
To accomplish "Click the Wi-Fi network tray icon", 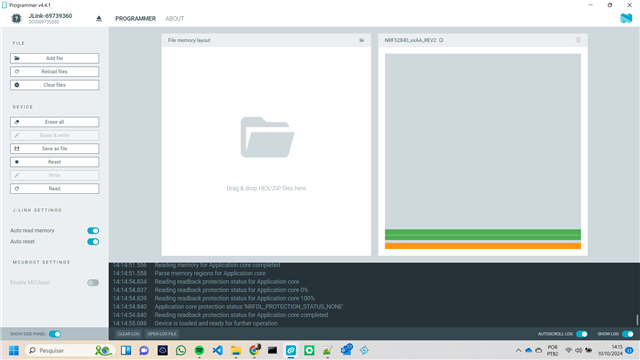I will (568, 350).
